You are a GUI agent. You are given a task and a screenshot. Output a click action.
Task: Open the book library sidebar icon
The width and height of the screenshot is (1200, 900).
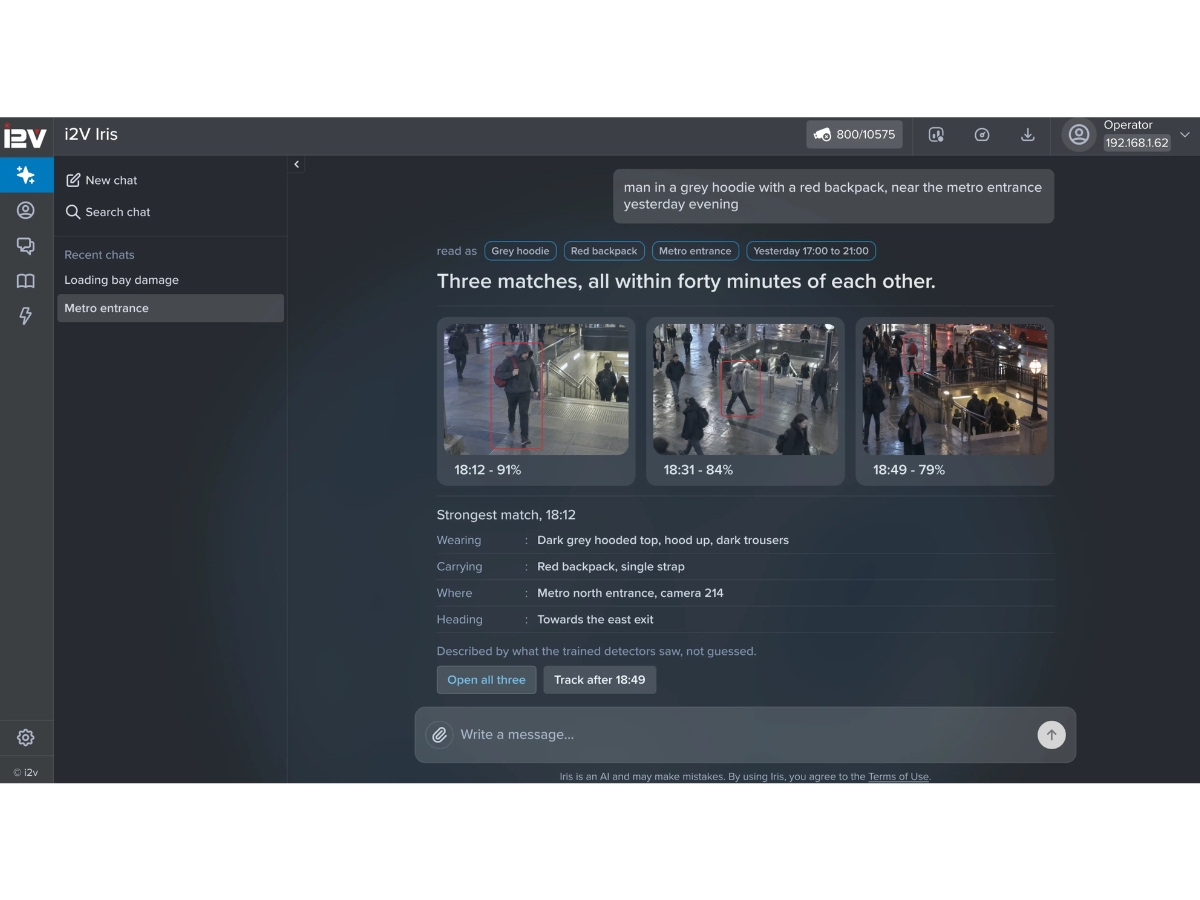click(26, 281)
